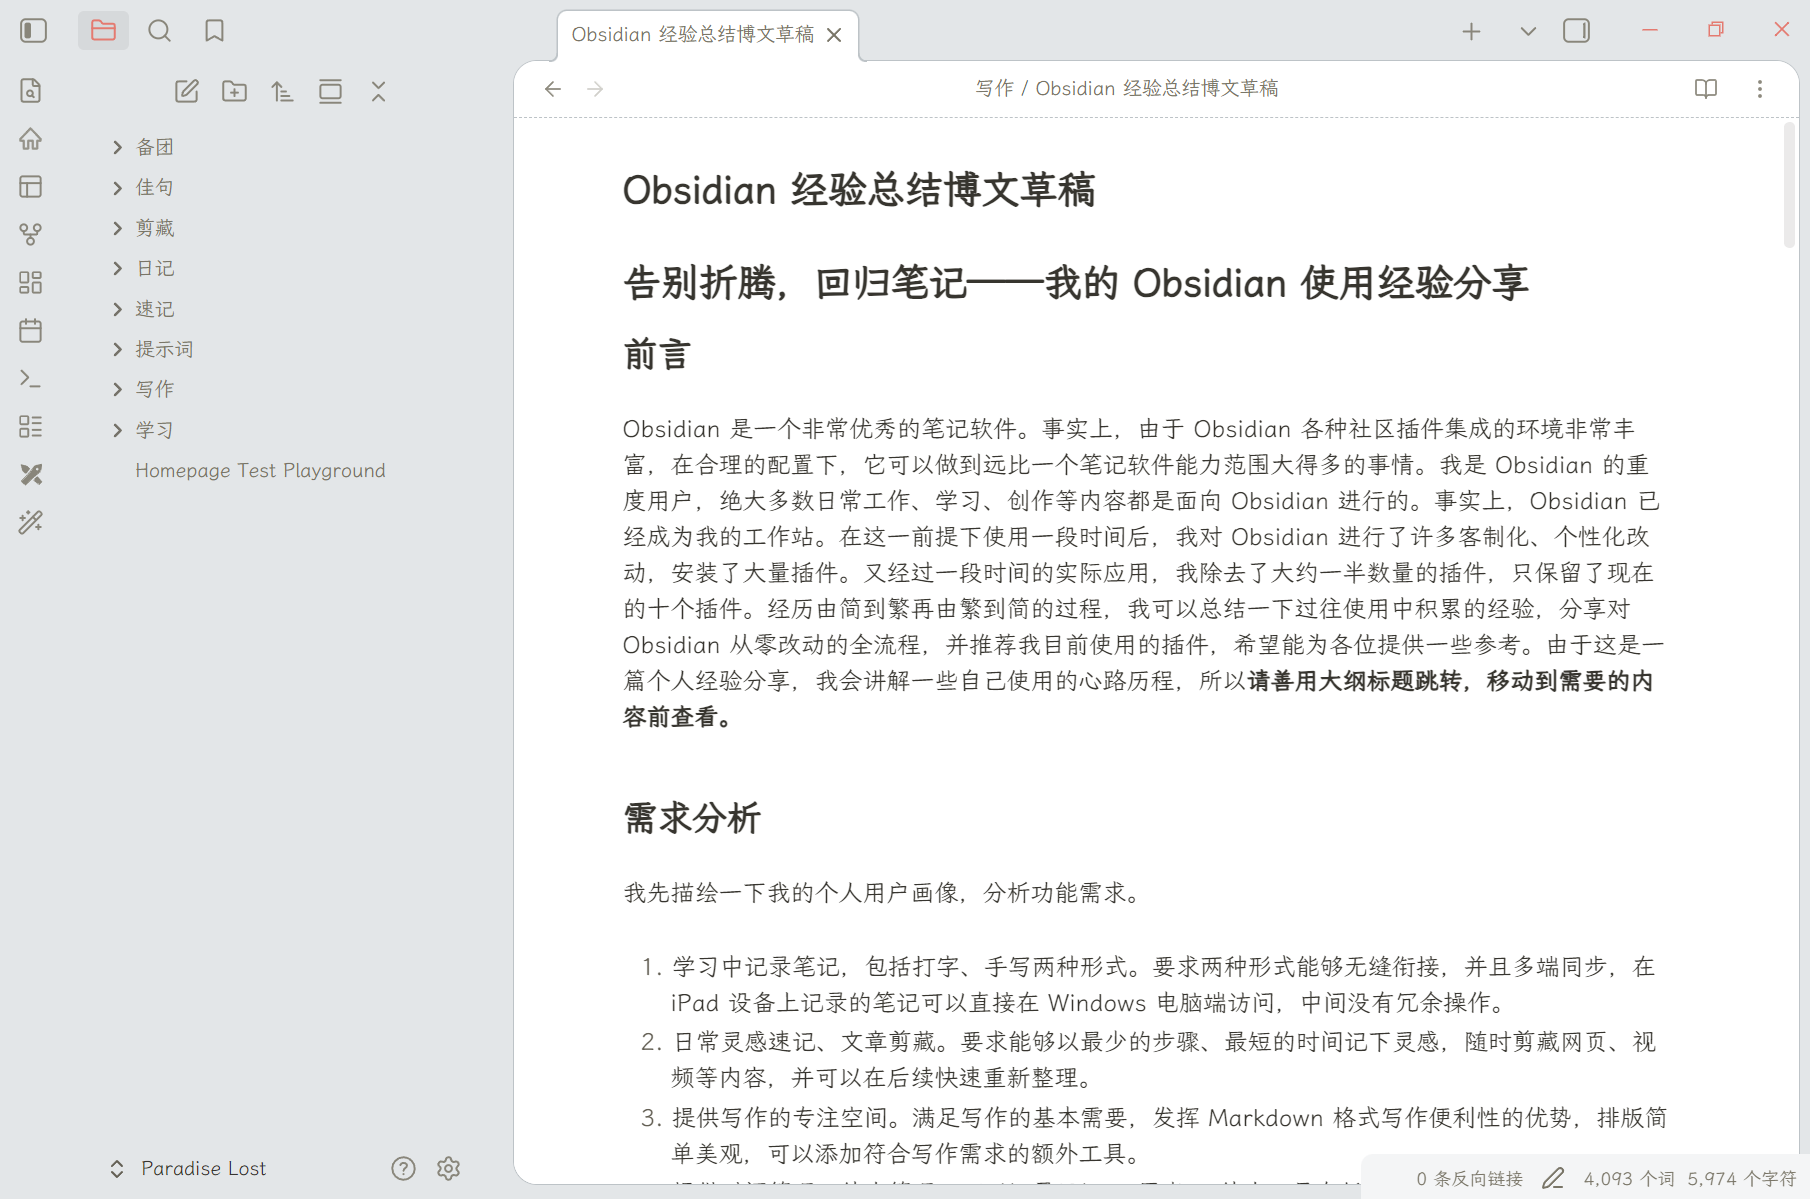
Task: Change file sort order
Action: click(x=282, y=92)
